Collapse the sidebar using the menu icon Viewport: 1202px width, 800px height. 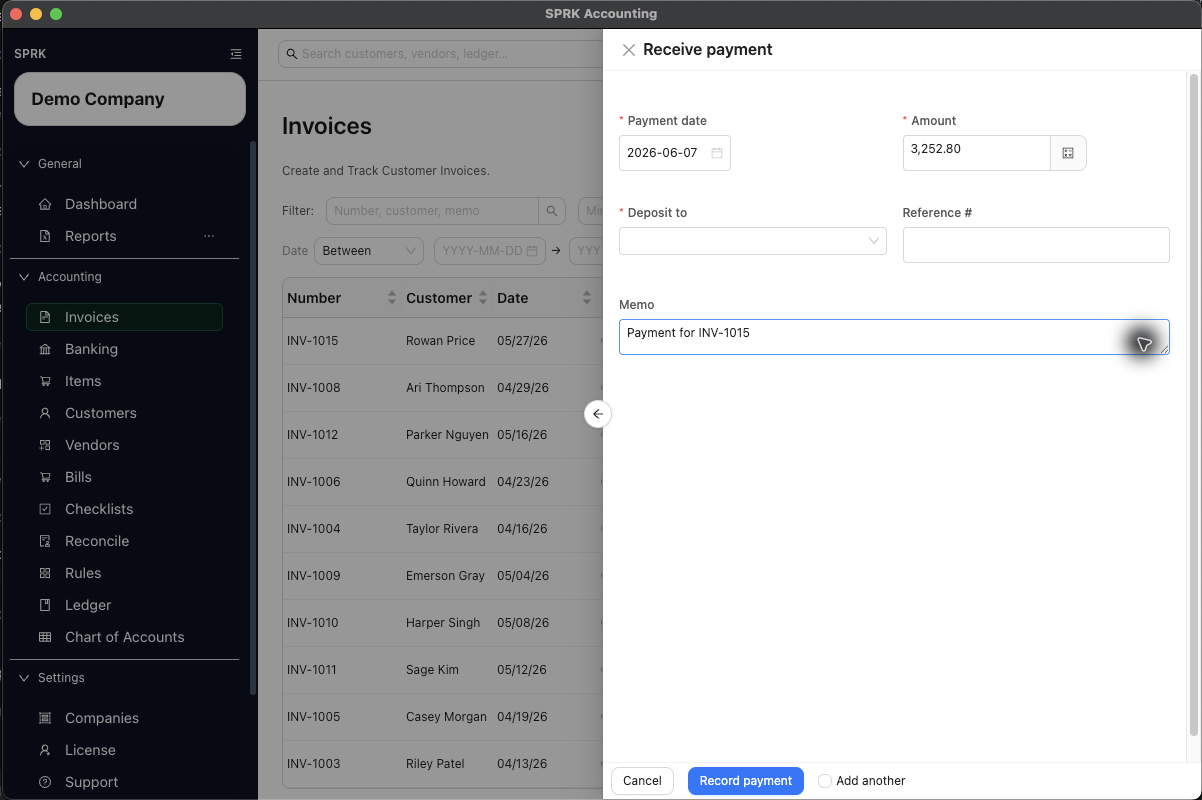(236, 54)
